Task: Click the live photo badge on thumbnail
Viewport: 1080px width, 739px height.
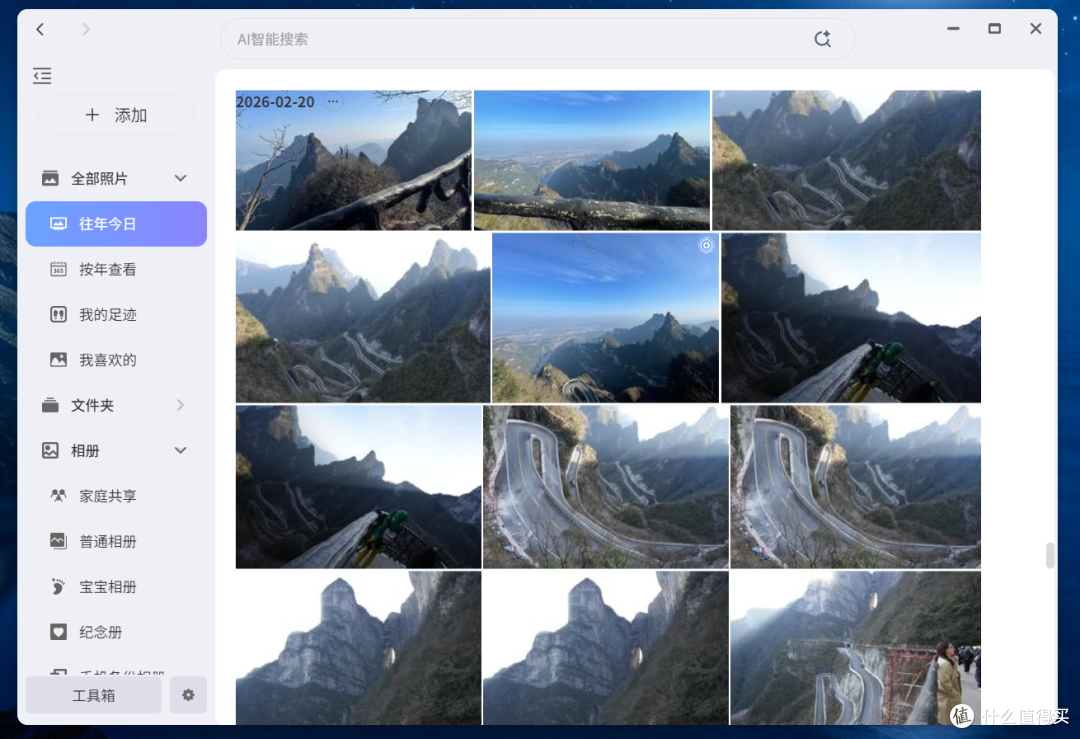Action: pos(706,245)
